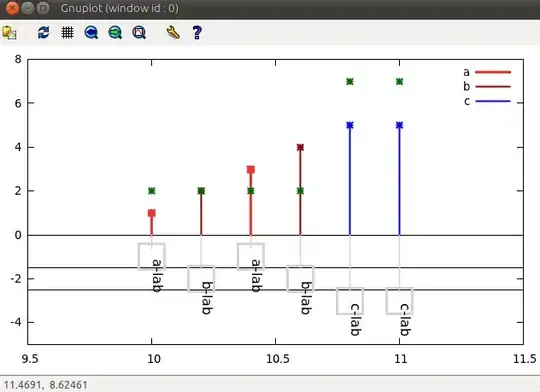
Task: Click the second b-lab label box
Action: 300,279
